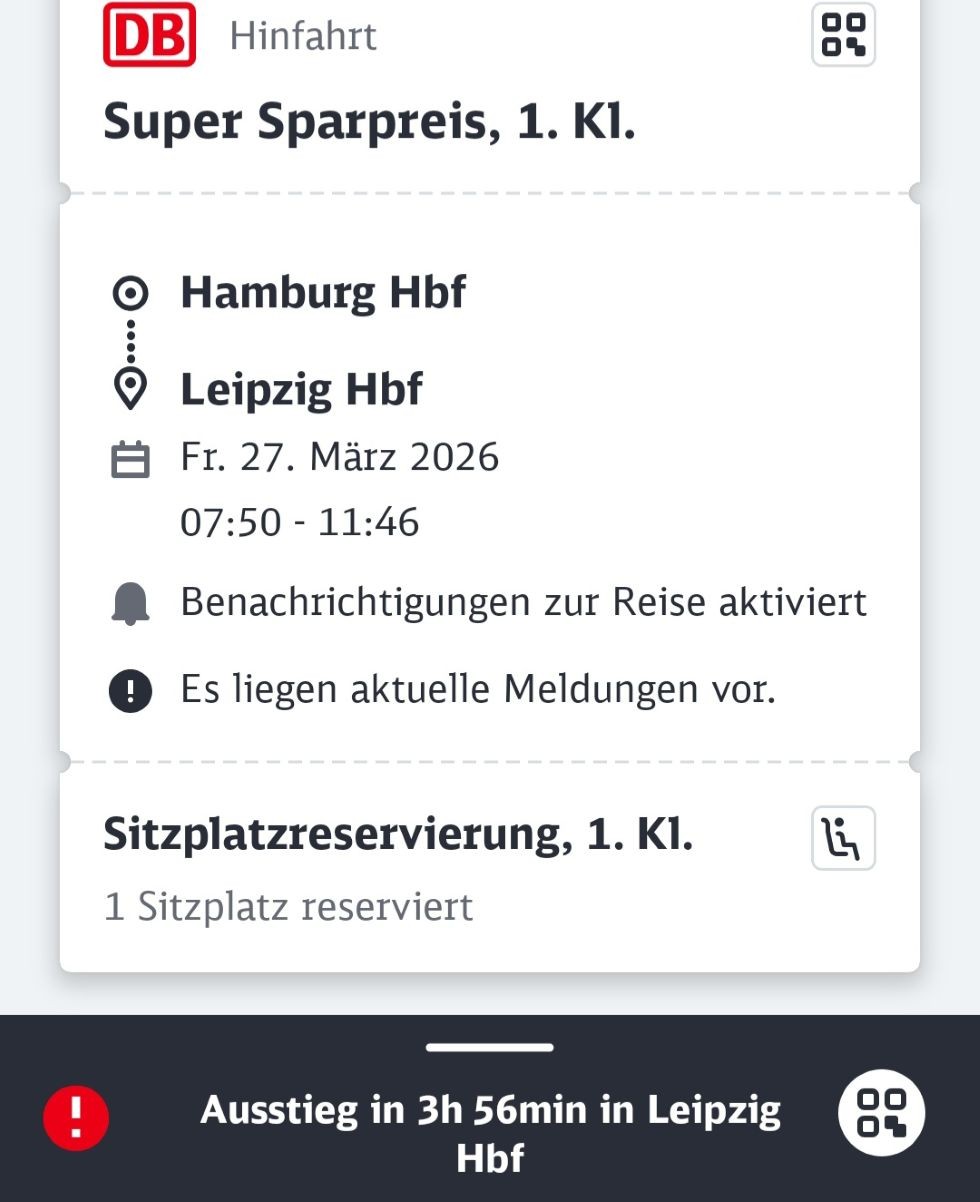
Task: Select Hamburg Hbf departure station
Action: click(x=323, y=293)
